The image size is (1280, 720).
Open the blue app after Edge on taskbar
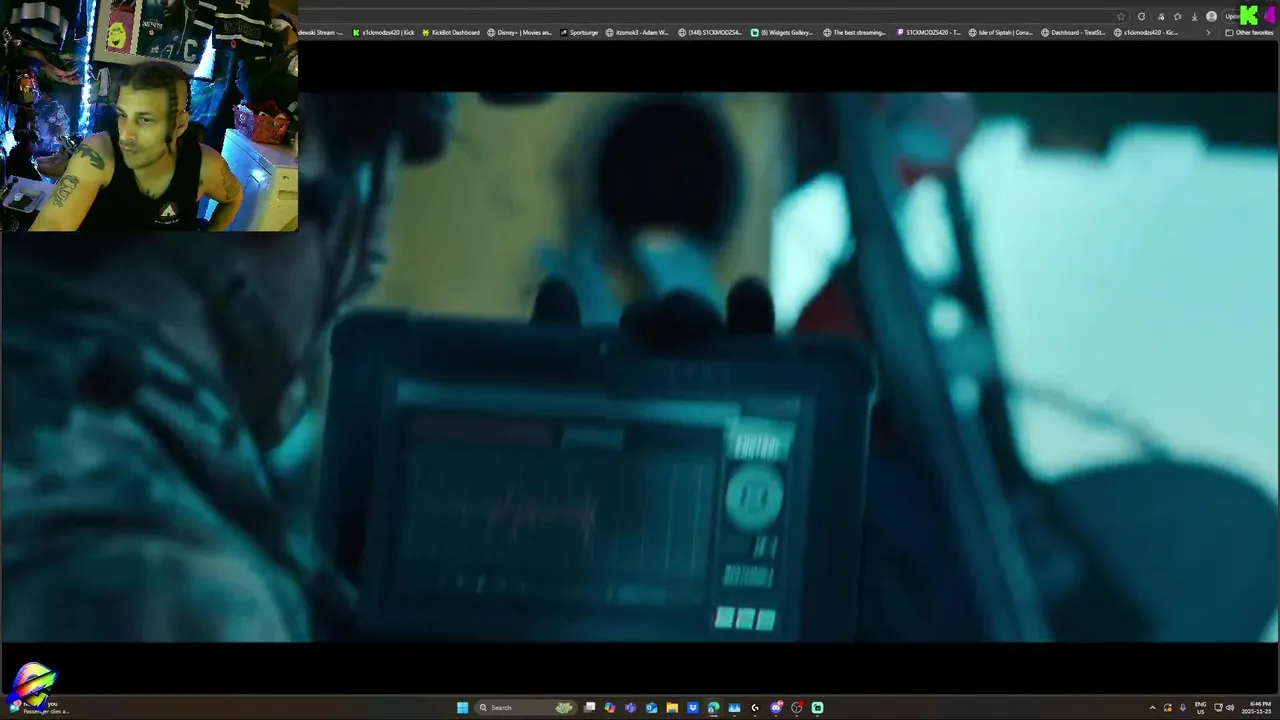click(x=734, y=707)
